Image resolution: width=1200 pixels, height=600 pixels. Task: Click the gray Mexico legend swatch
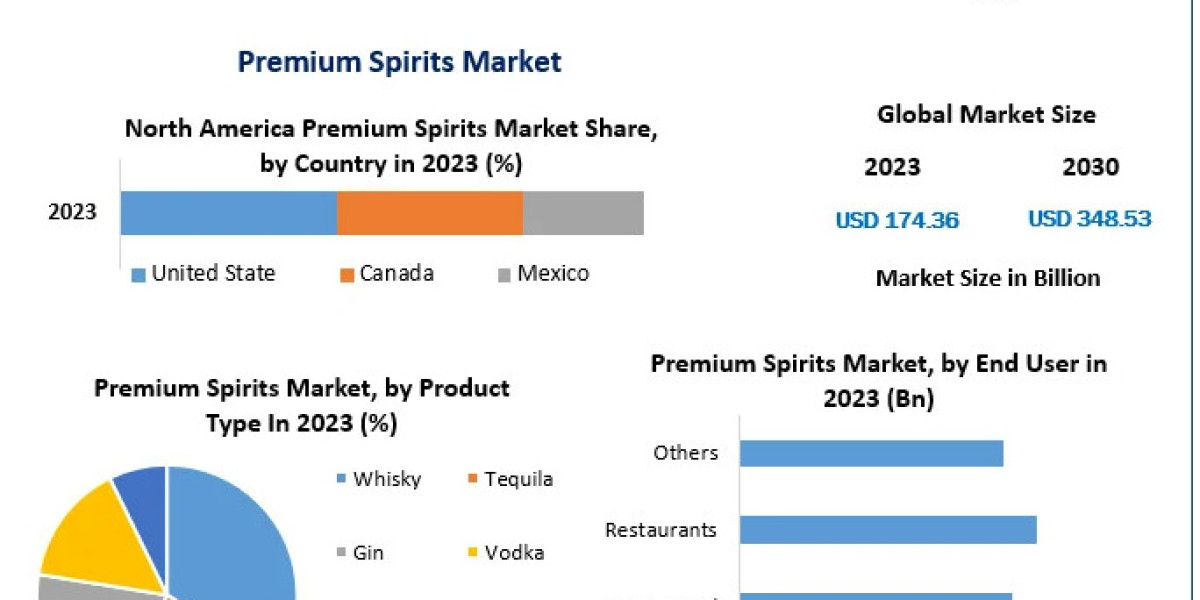(503, 275)
